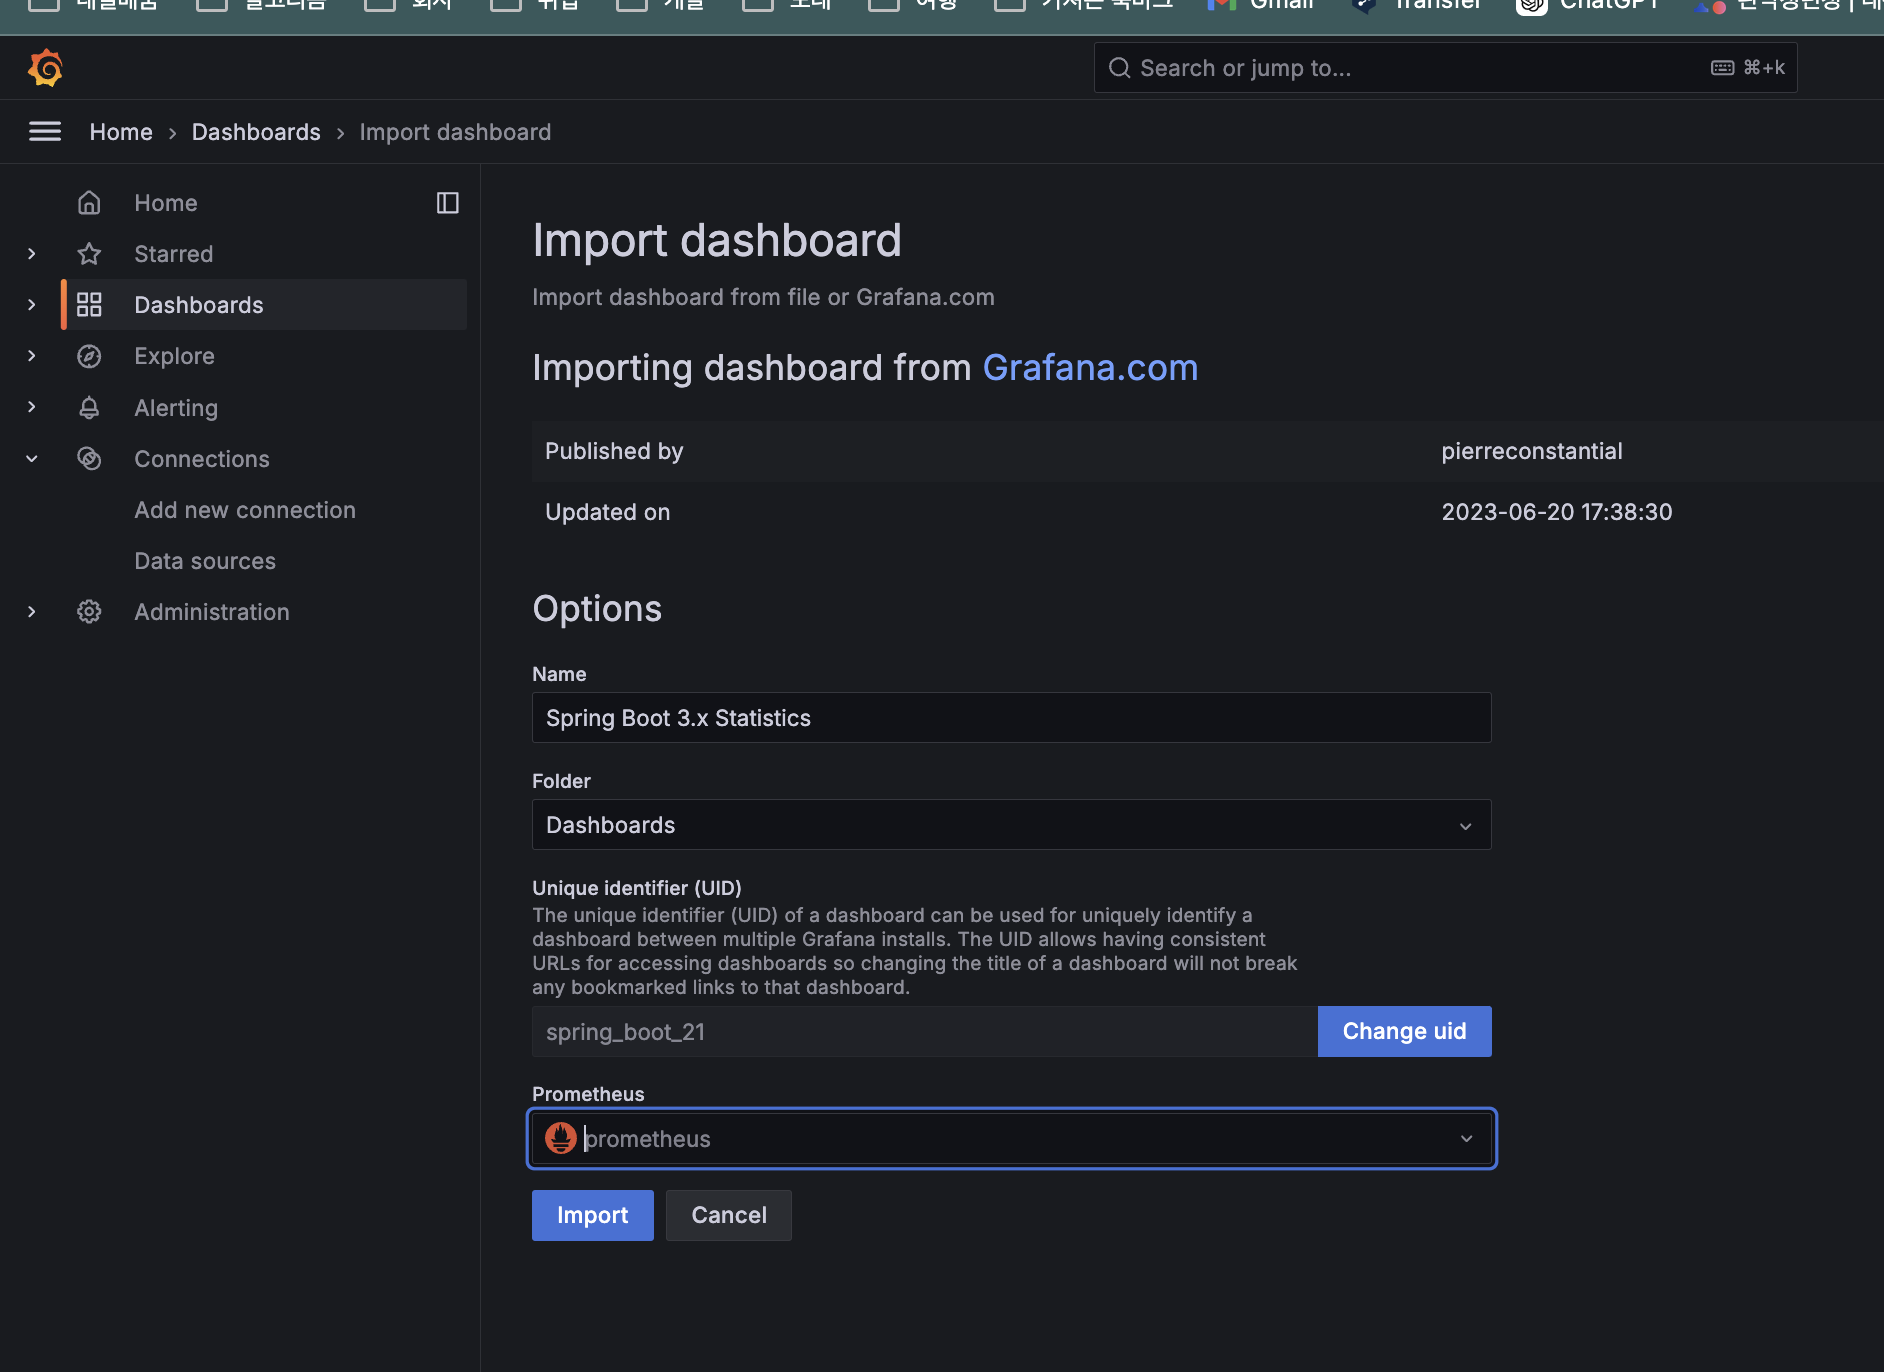Viewport: 1884px width, 1372px height.
Task: Click the Administration gear icon
Action: pyautogui.click(x=89, y=612)
